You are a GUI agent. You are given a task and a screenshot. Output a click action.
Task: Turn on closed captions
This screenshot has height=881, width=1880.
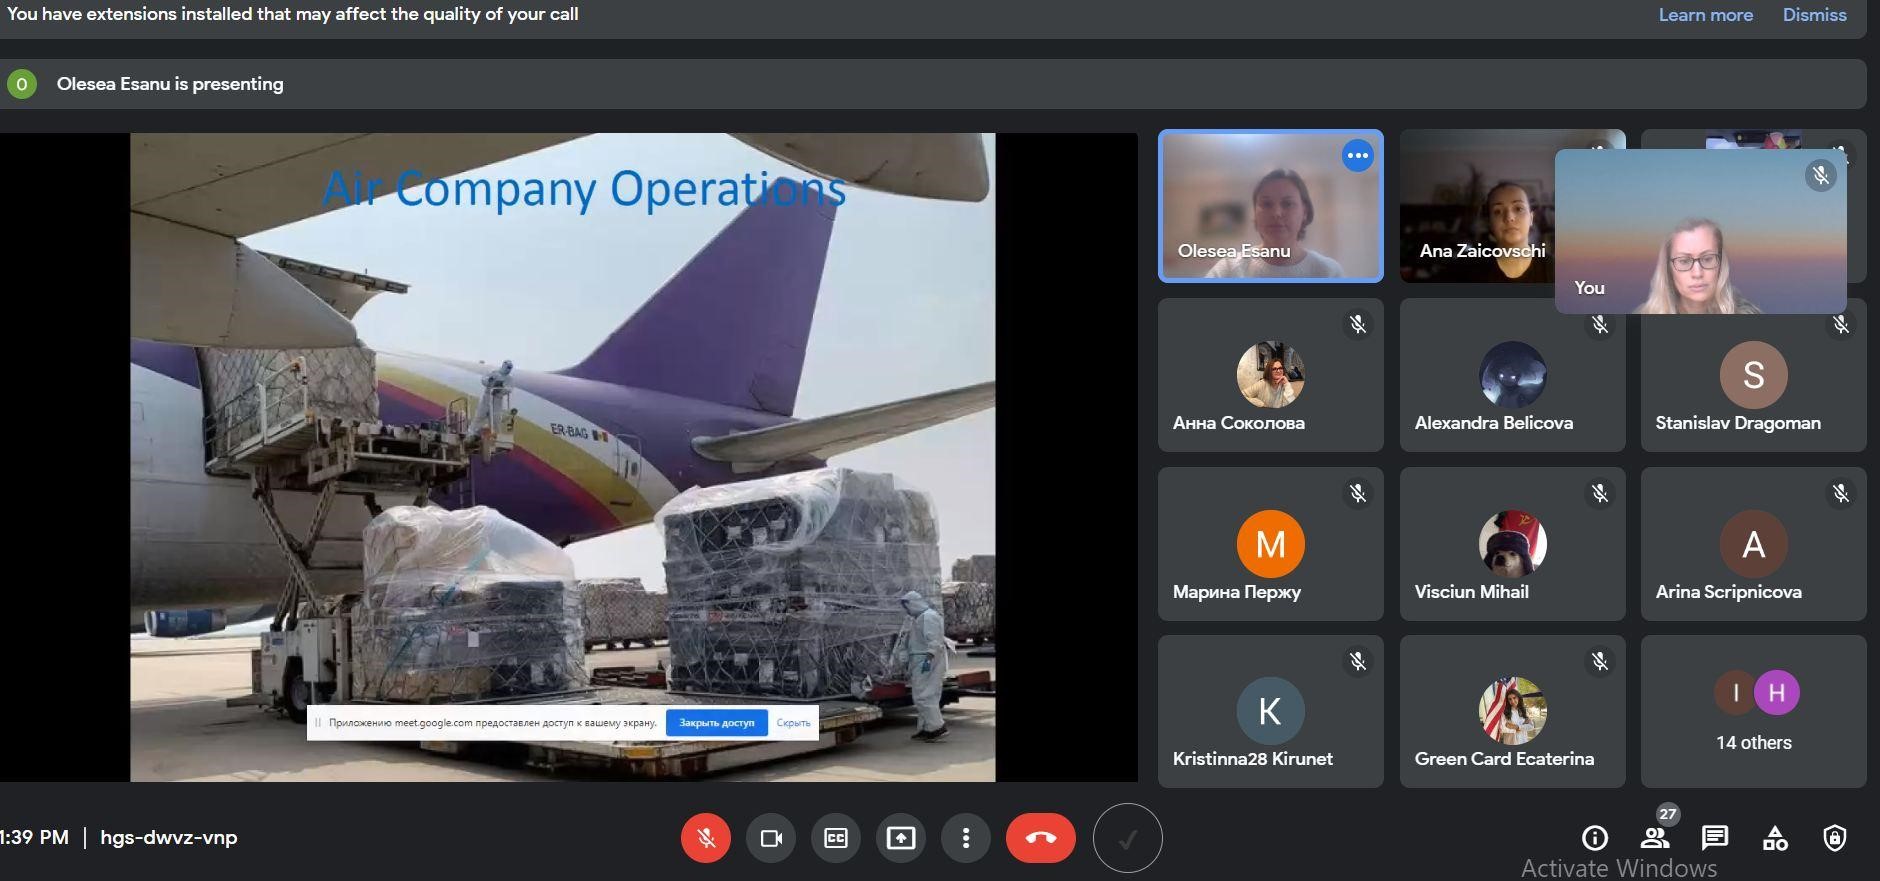[x=836, y=838]
